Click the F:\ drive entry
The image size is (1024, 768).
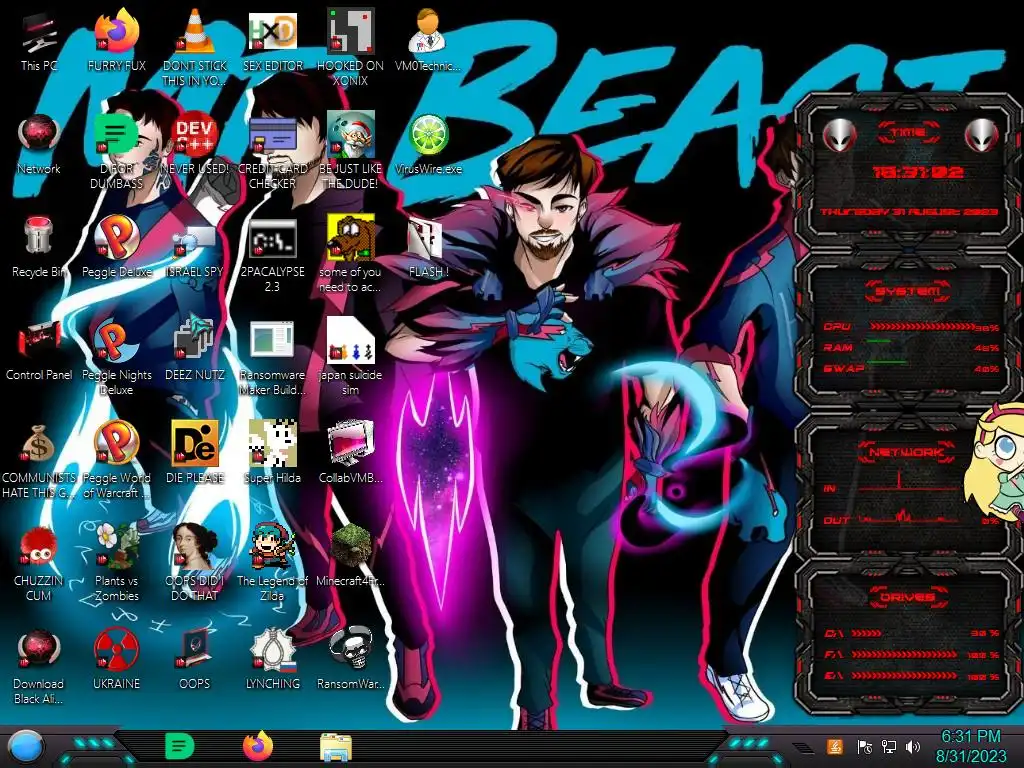tap(912, 654)
